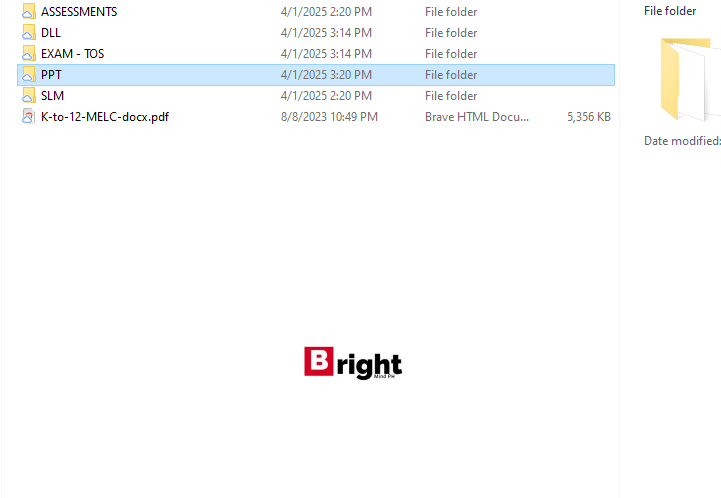Screen dimensions: 721x498
Task: Click the PPT folder icon
Action: click(28, 75)
